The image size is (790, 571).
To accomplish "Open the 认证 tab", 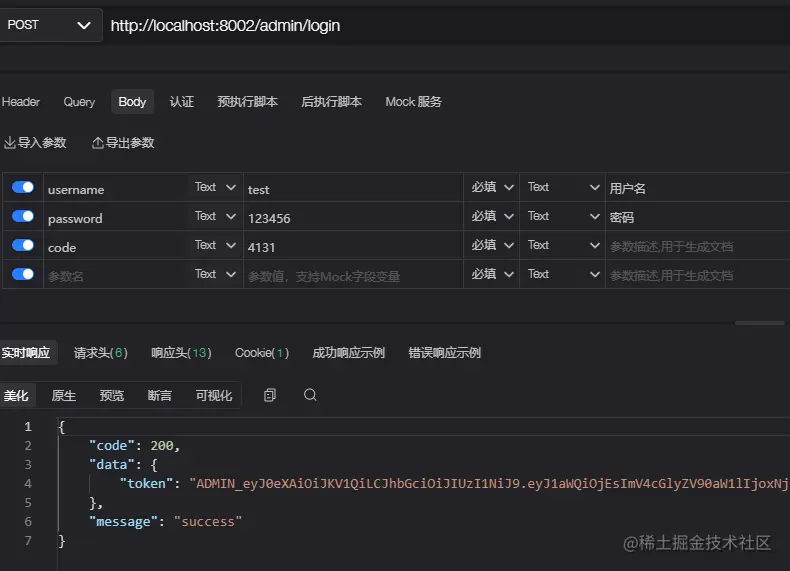I will point(182,102).
